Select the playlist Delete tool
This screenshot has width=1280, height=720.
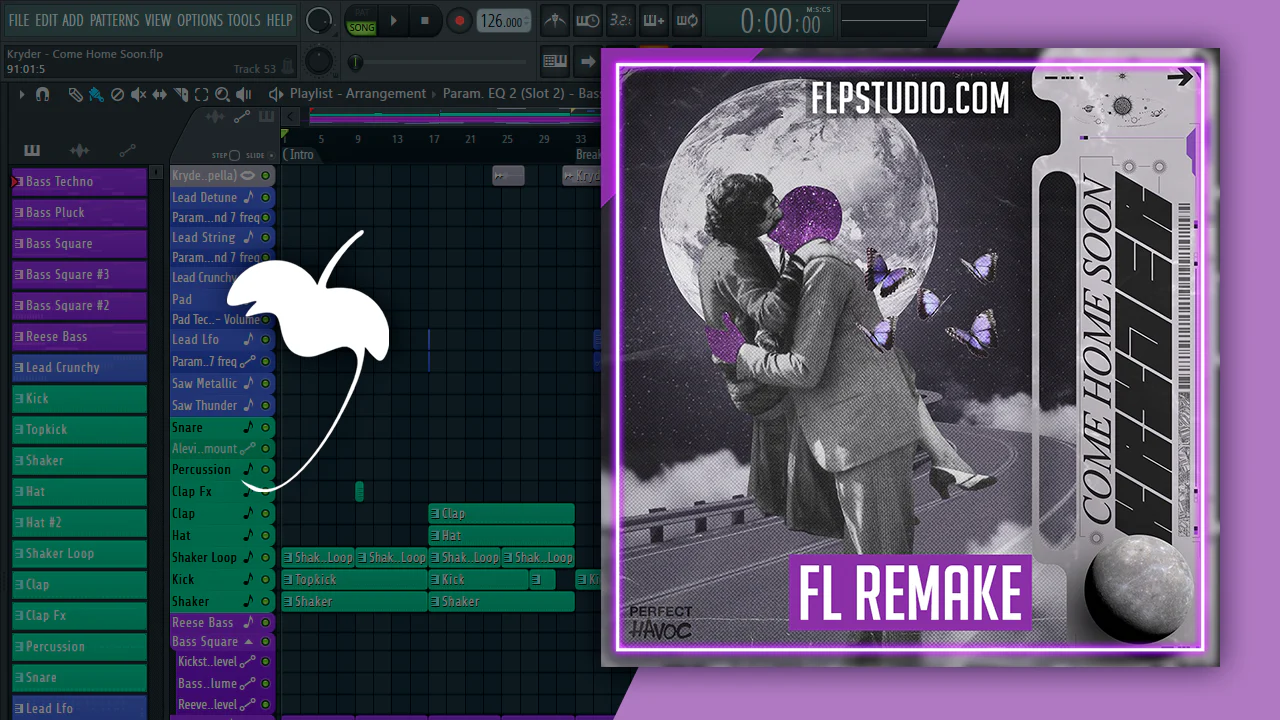point(117,94)
